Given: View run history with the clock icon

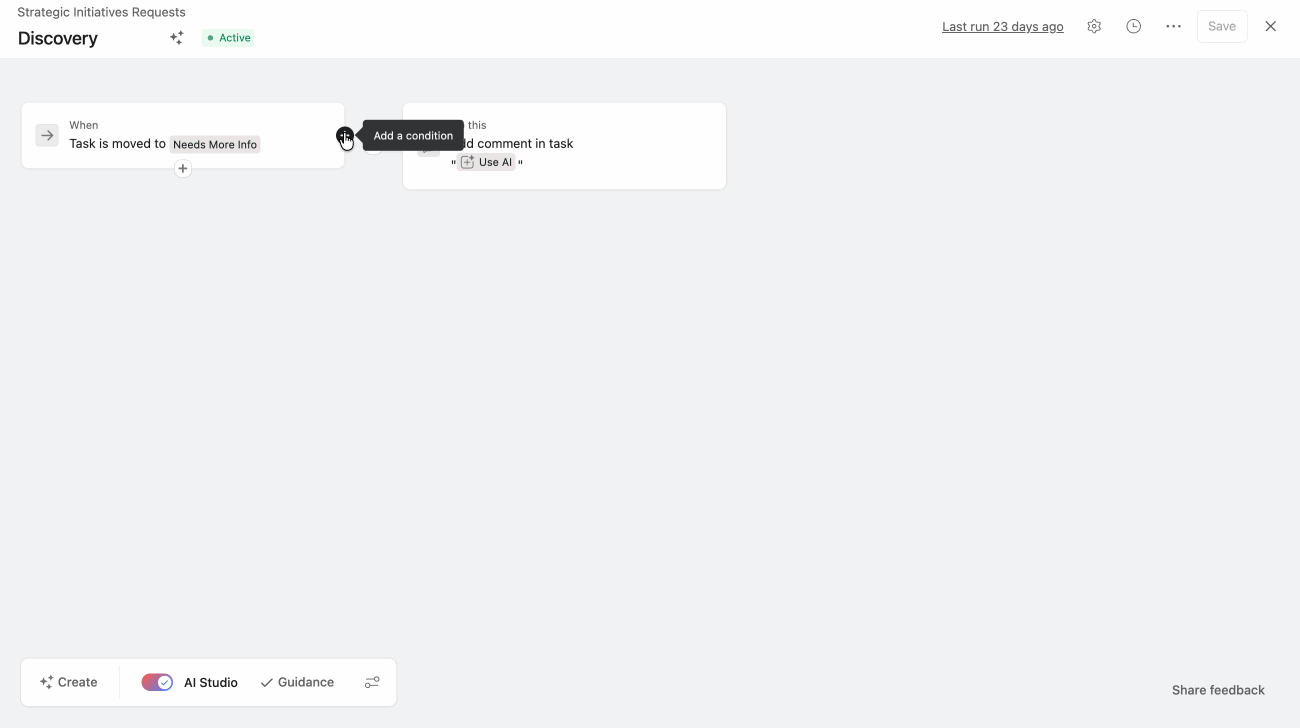Looking at the screenshot, I should tap(1133, 27).
